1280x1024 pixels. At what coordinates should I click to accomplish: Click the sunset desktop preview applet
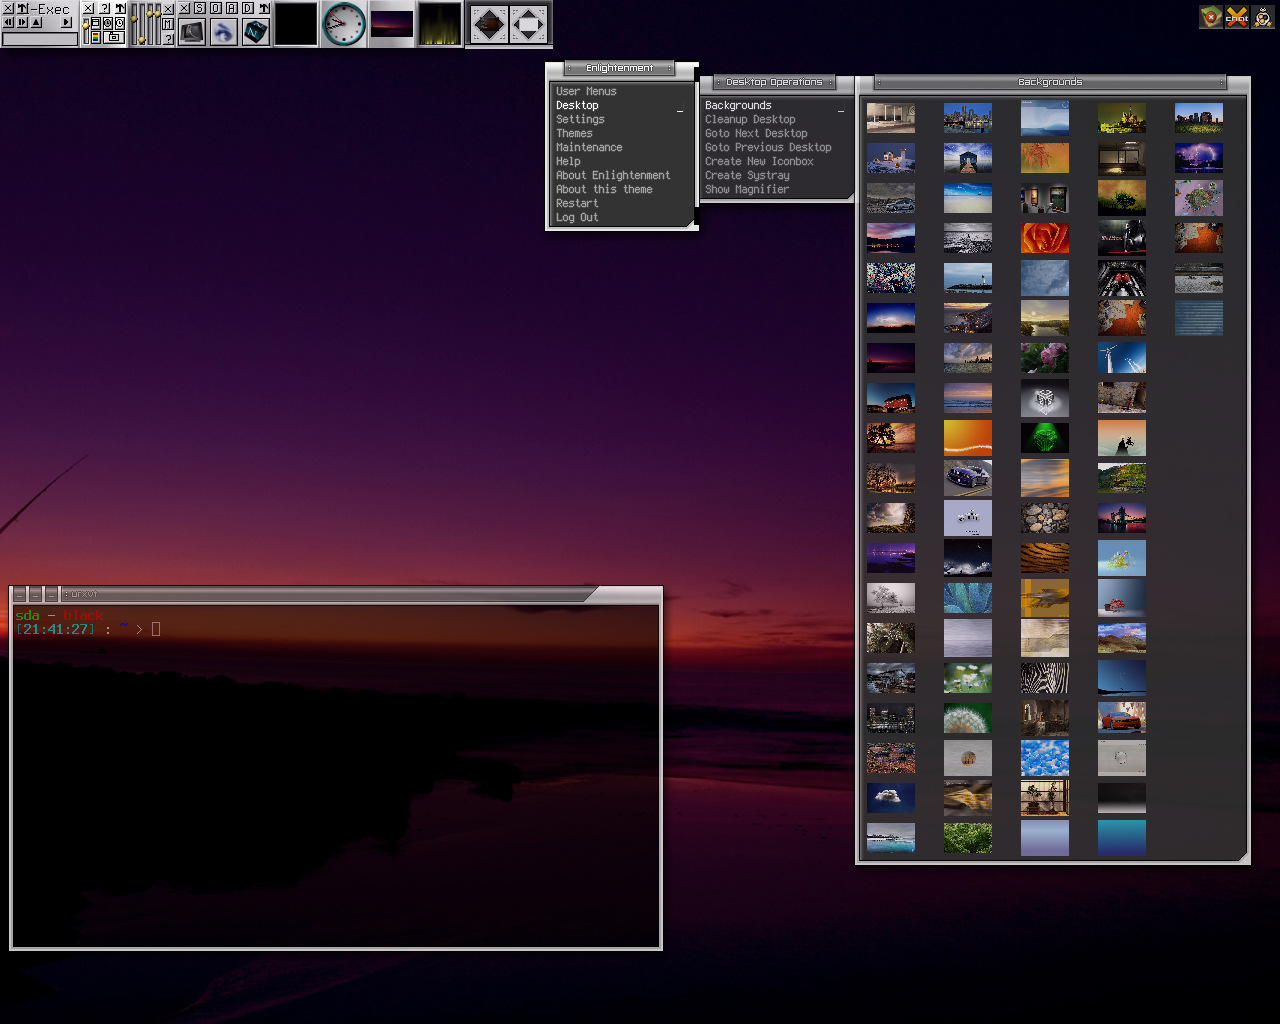coord(392,24)
